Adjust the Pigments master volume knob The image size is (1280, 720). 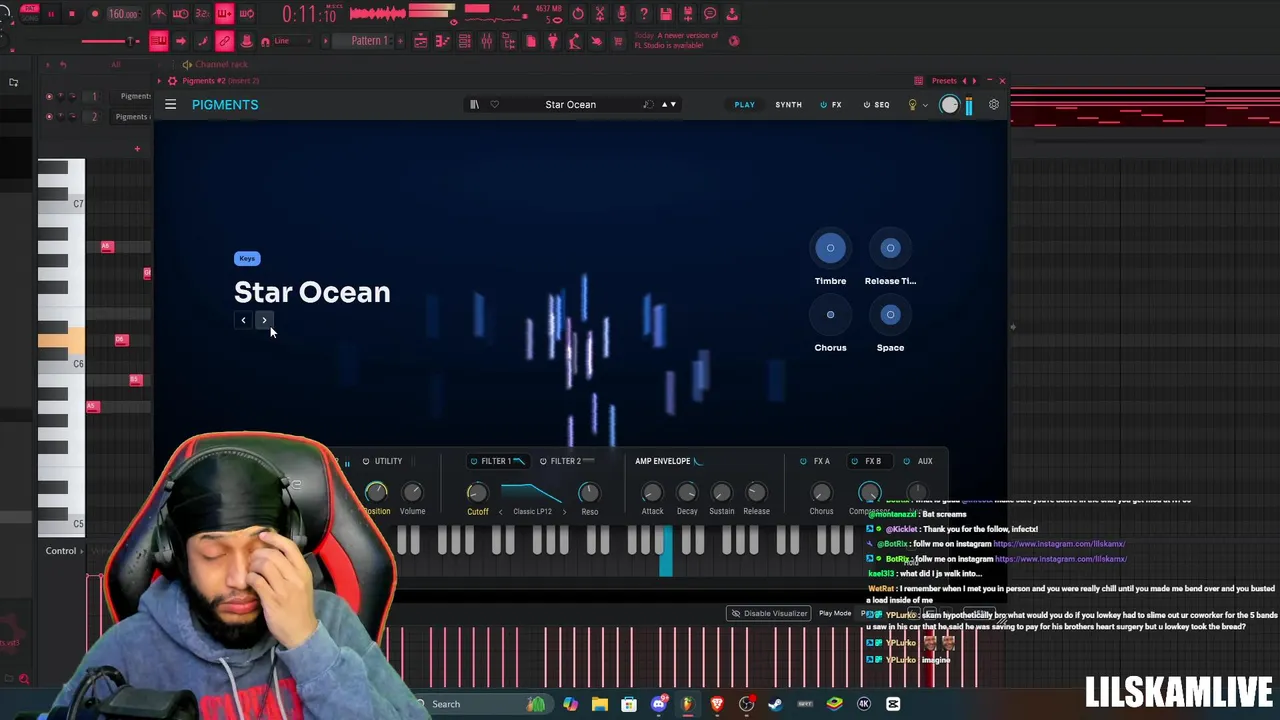949,105
